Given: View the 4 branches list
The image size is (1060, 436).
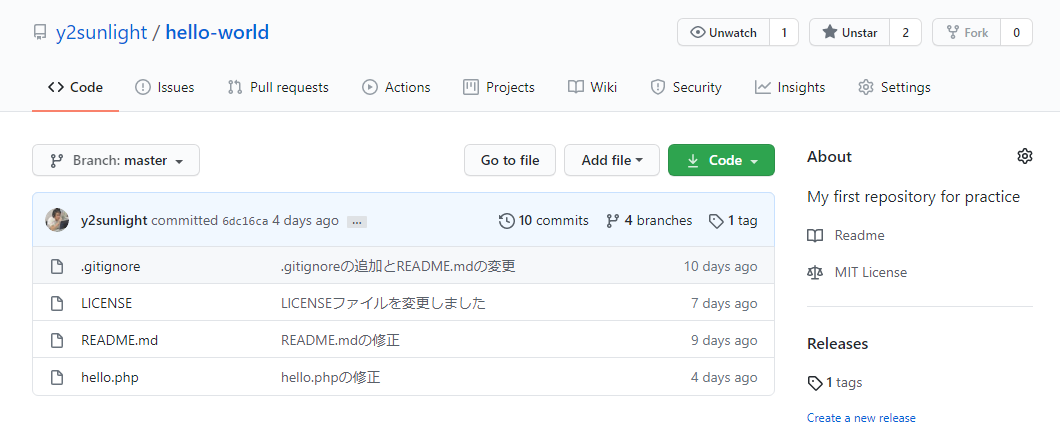Looking at the screenshot, I should click(x=648, y=220).
